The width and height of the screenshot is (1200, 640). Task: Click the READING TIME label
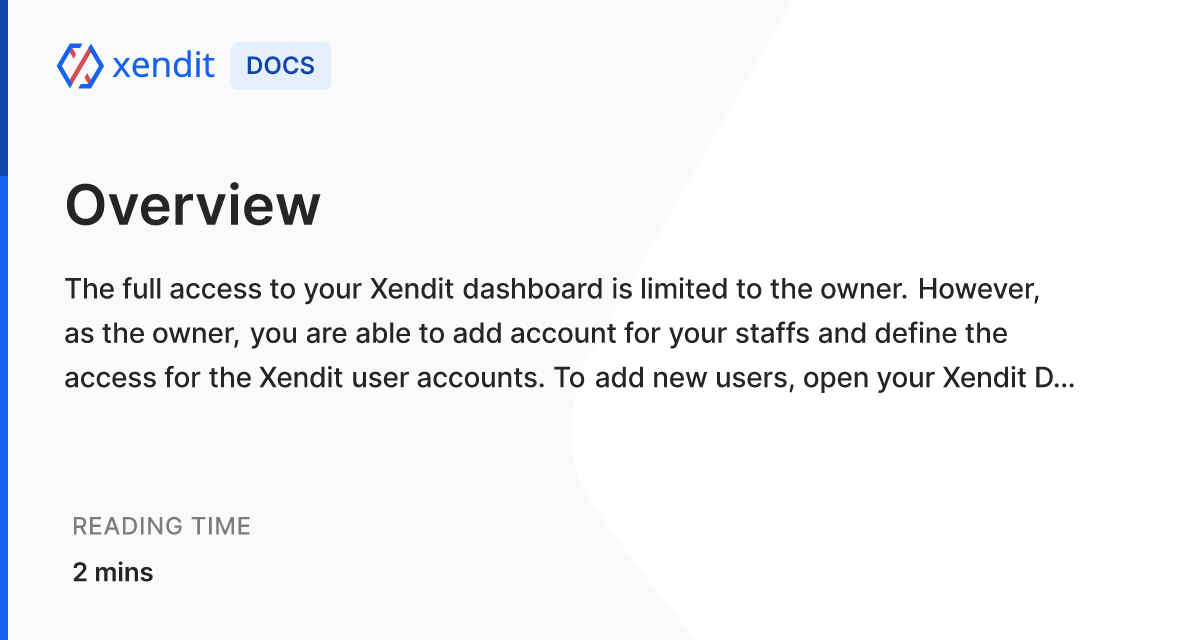pyautogui.click(x=162, y=526)
